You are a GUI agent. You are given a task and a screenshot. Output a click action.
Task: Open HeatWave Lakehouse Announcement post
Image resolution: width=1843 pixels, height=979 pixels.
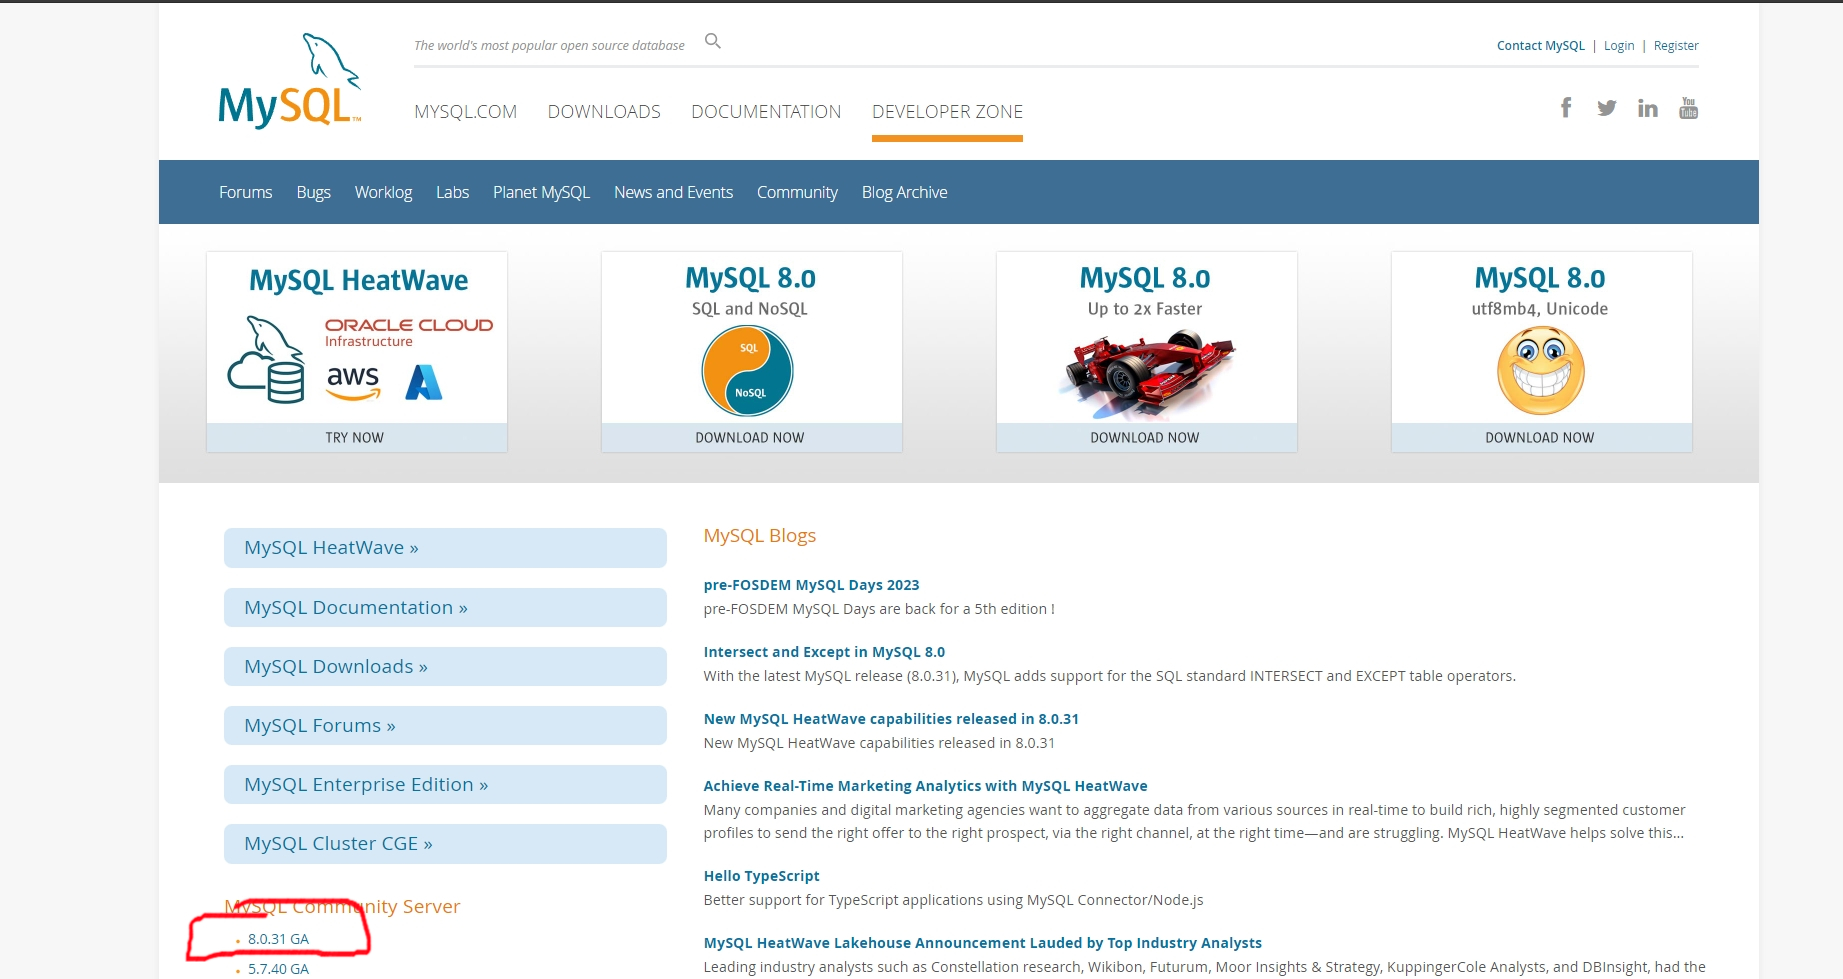click(982, 943)
